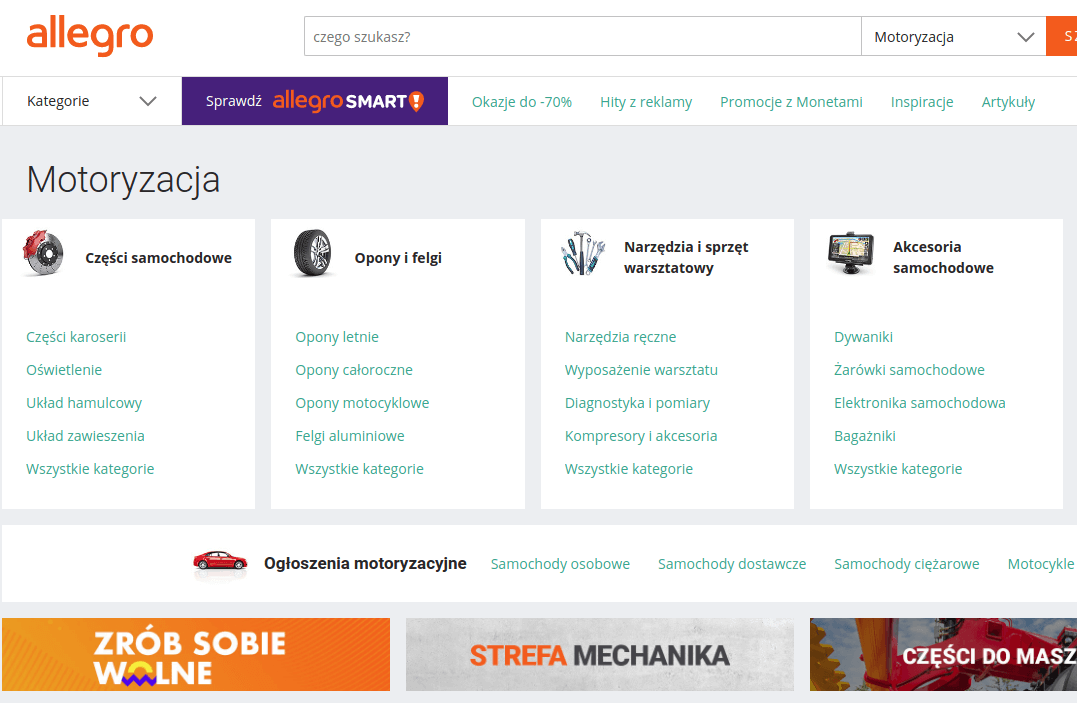Screen dimensions: 1077x703
Task: Select Opony letnie
Action: (x=337, y=337)
